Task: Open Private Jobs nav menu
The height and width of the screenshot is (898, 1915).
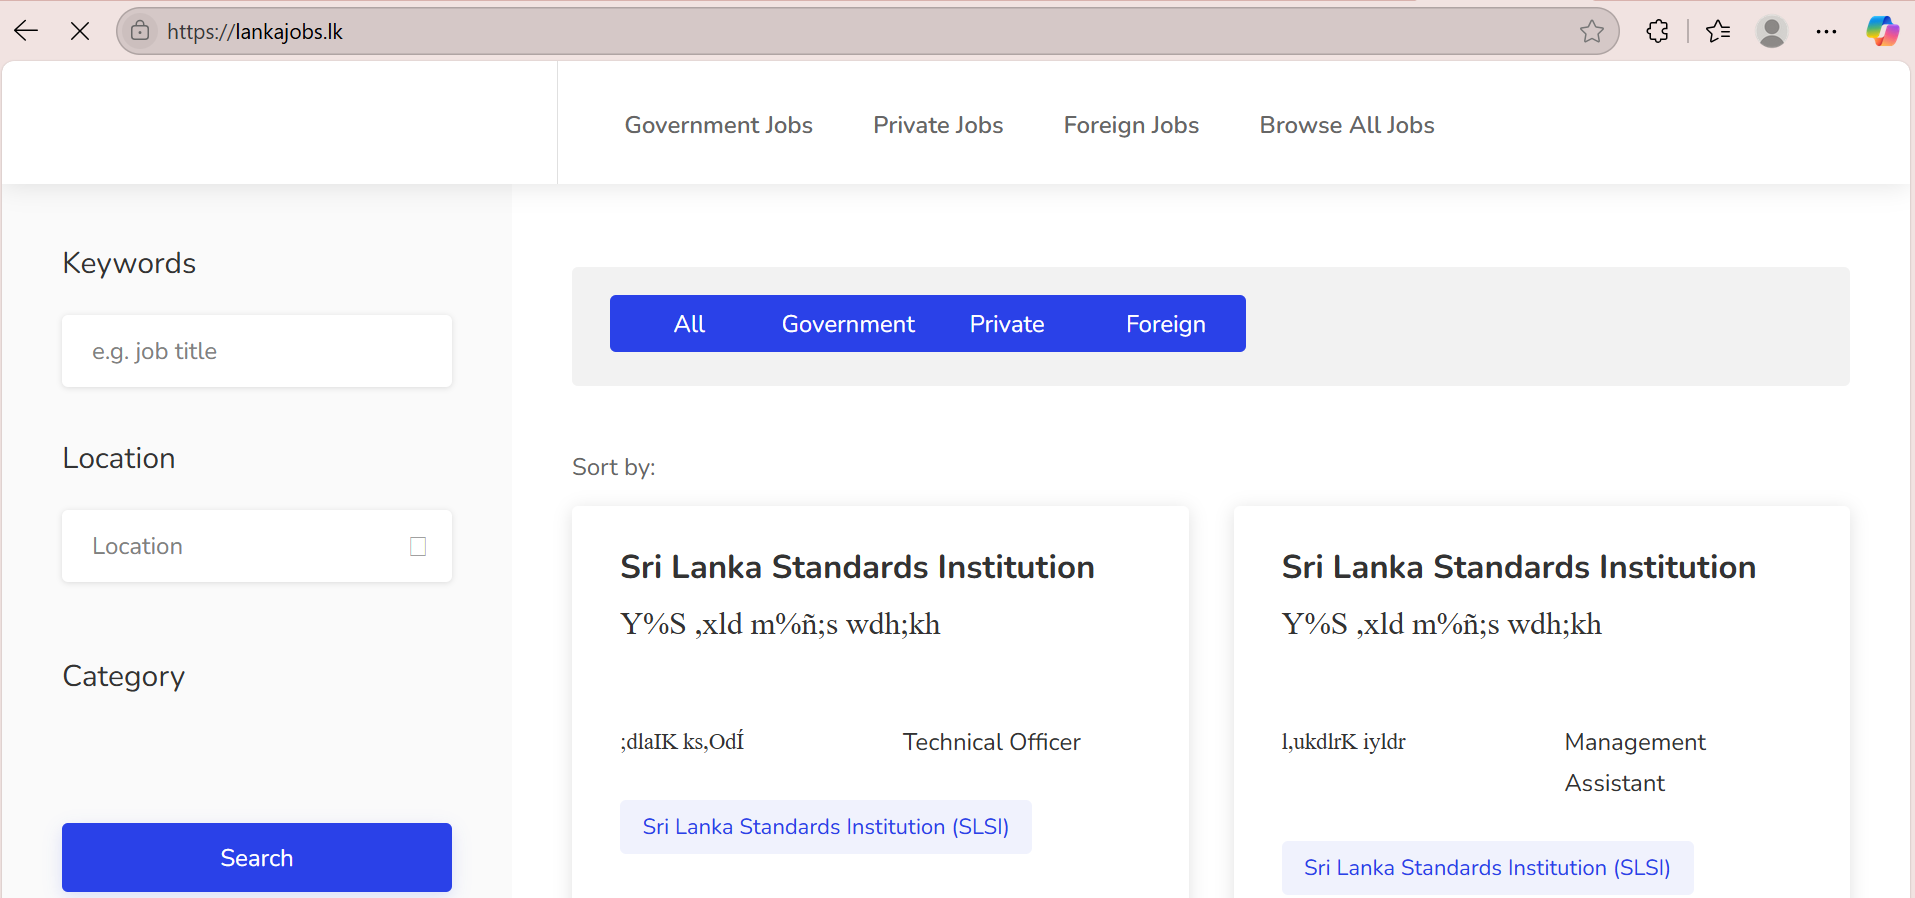Action: (937, 125)
